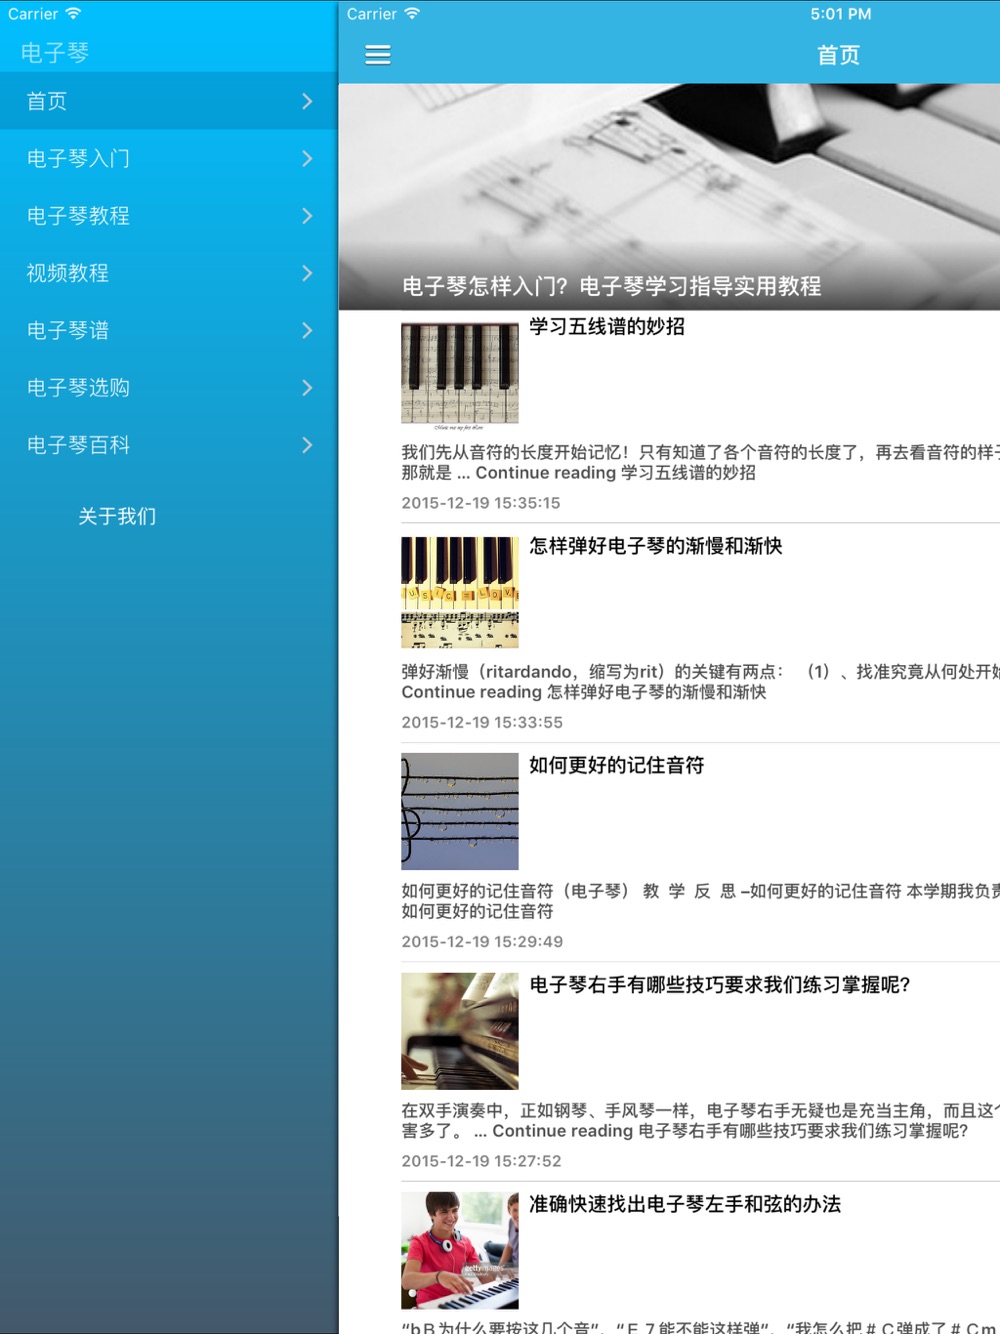This screenshot has height=1334, width=1000.
Task: Tap treble clef thumbnail of 记住音符 article
Action: pyautogui.click(x=460, y=811)
